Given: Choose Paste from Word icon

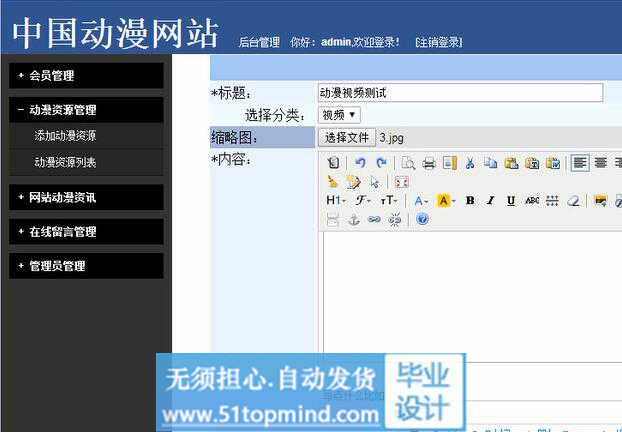Looking at the screenshot, I should coord(553,163).
